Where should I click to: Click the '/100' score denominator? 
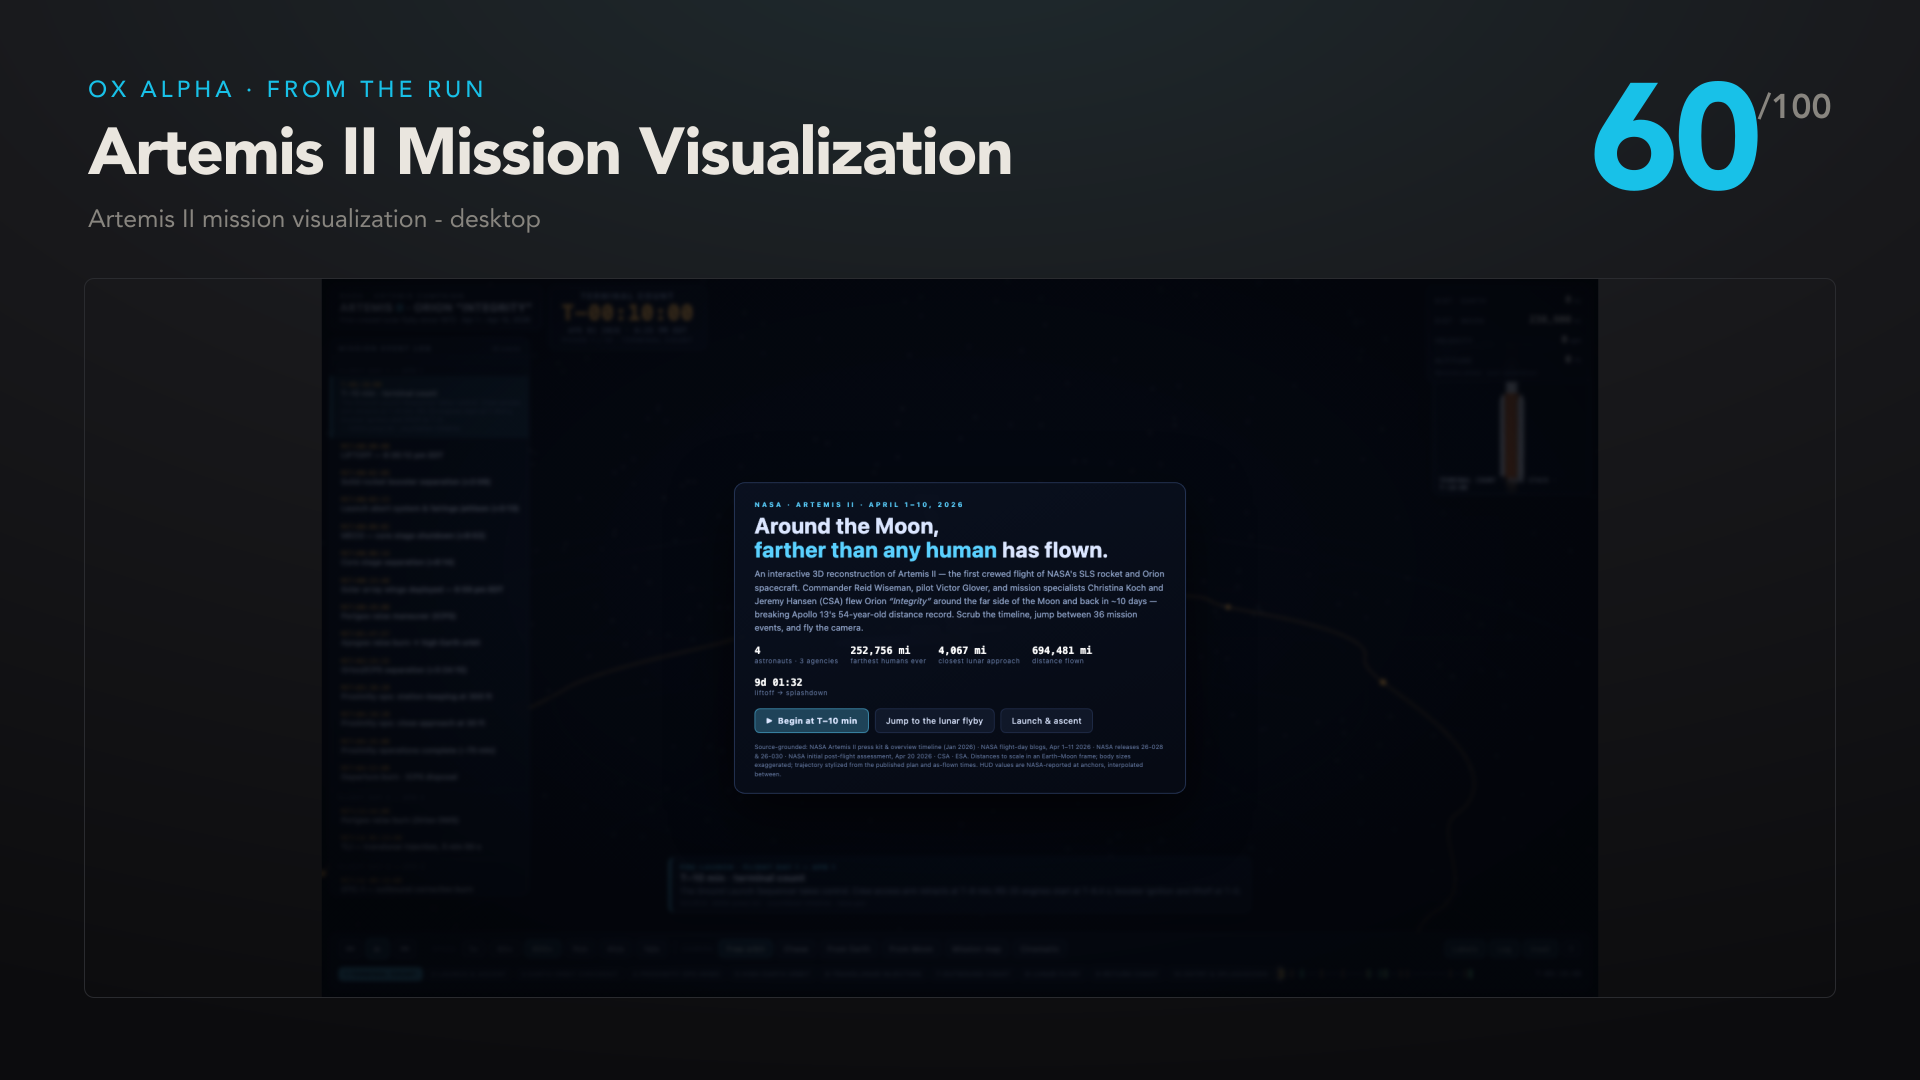(x=1795, y=106)
